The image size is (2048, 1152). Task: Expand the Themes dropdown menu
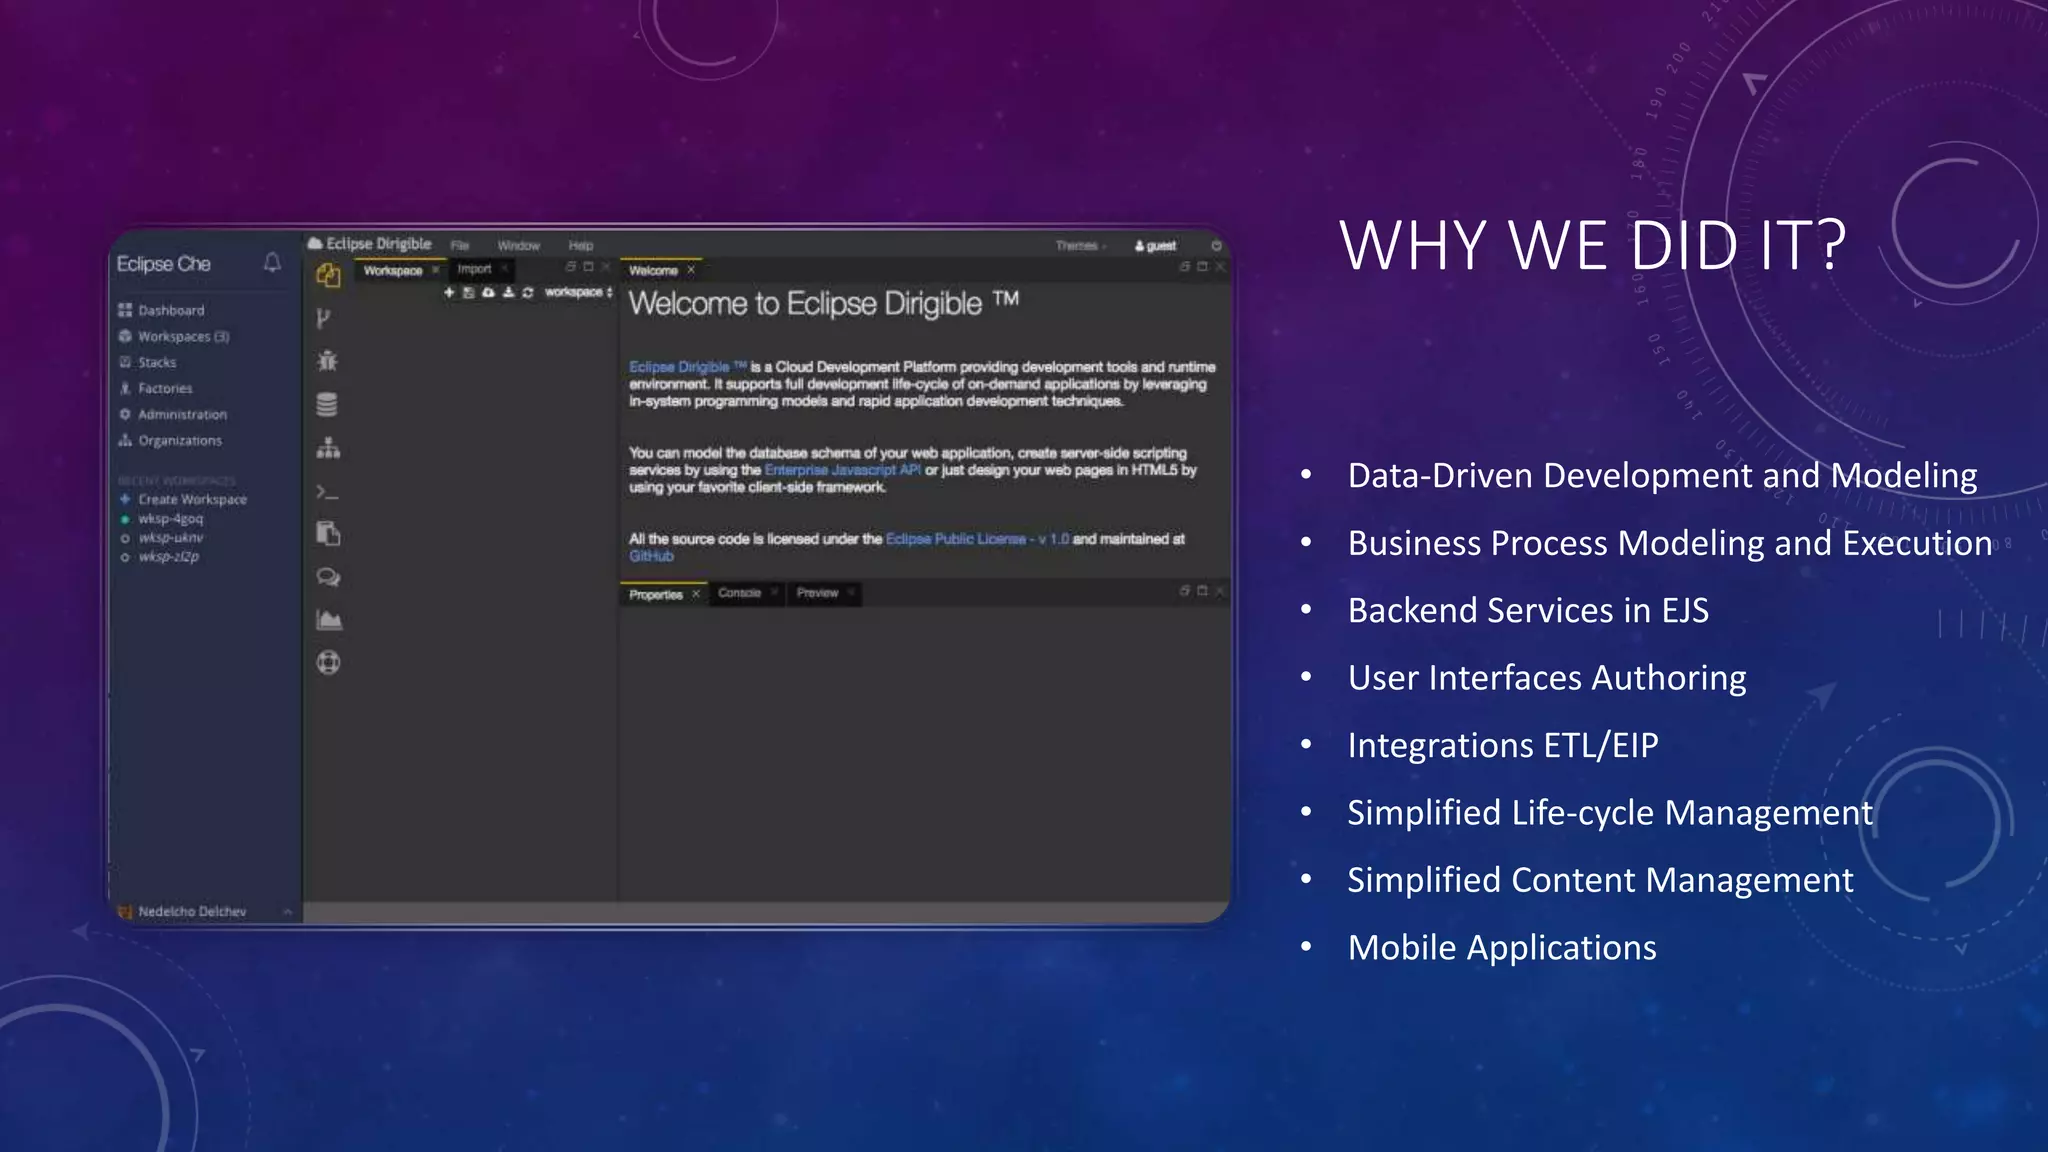click(1079, 246)
